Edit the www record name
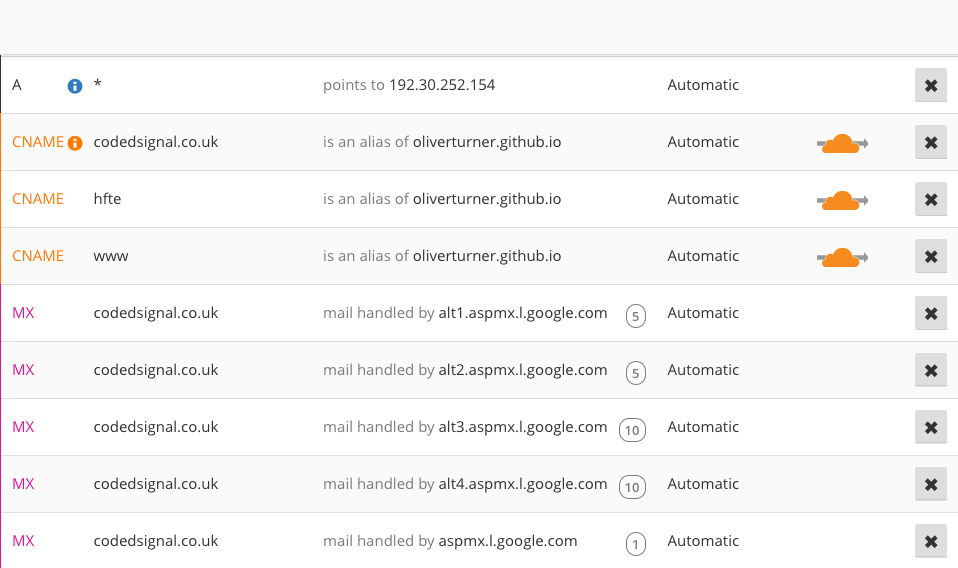 pos(111,257)
